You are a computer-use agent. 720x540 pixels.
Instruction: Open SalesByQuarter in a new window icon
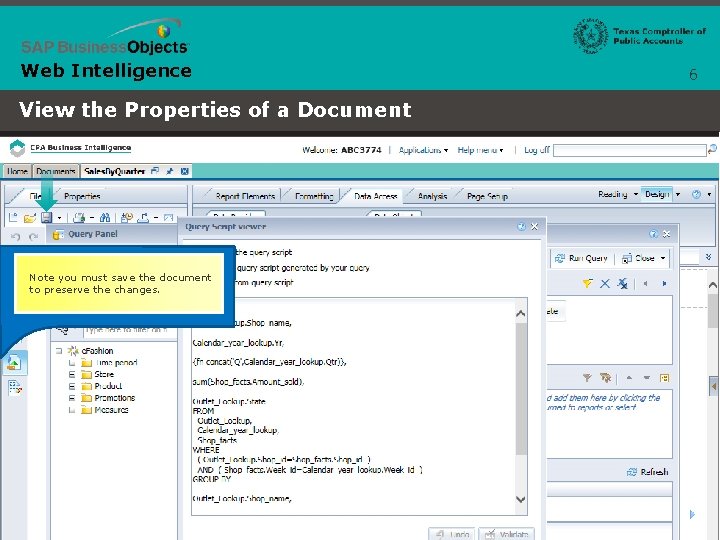tap(155, 171)
